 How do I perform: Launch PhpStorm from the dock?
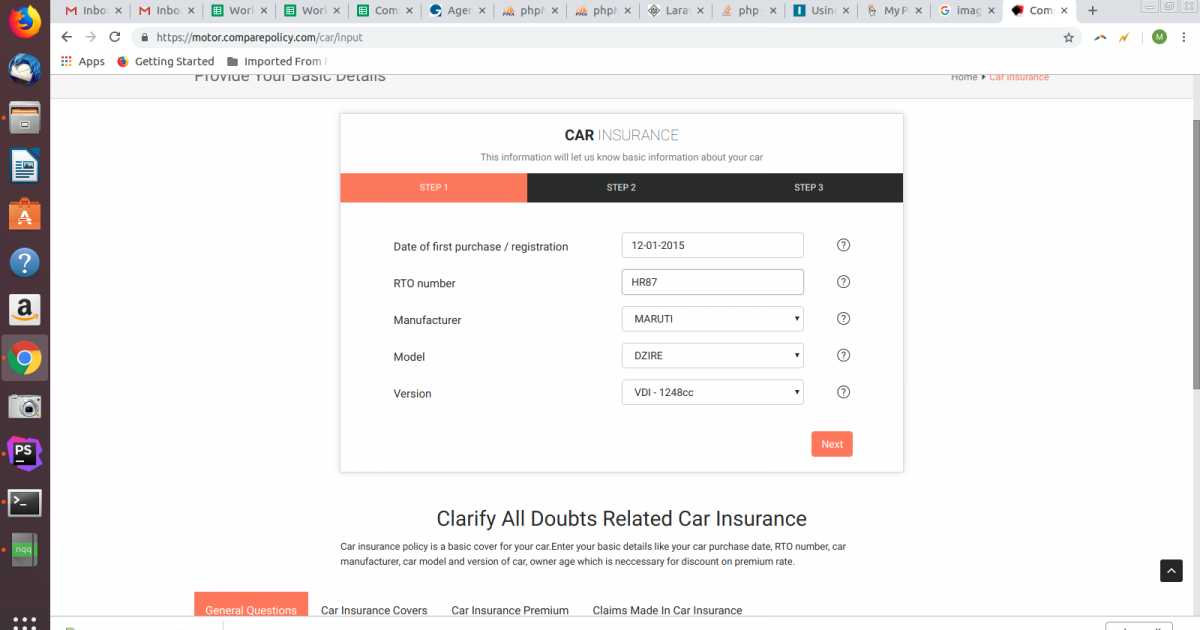click(x=24, y=454)
